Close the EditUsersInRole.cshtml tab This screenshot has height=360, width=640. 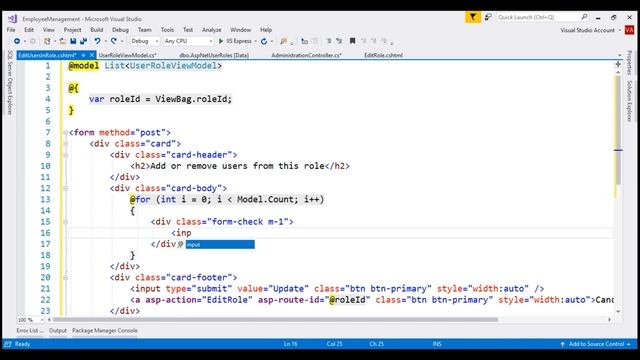coord(92,55)
